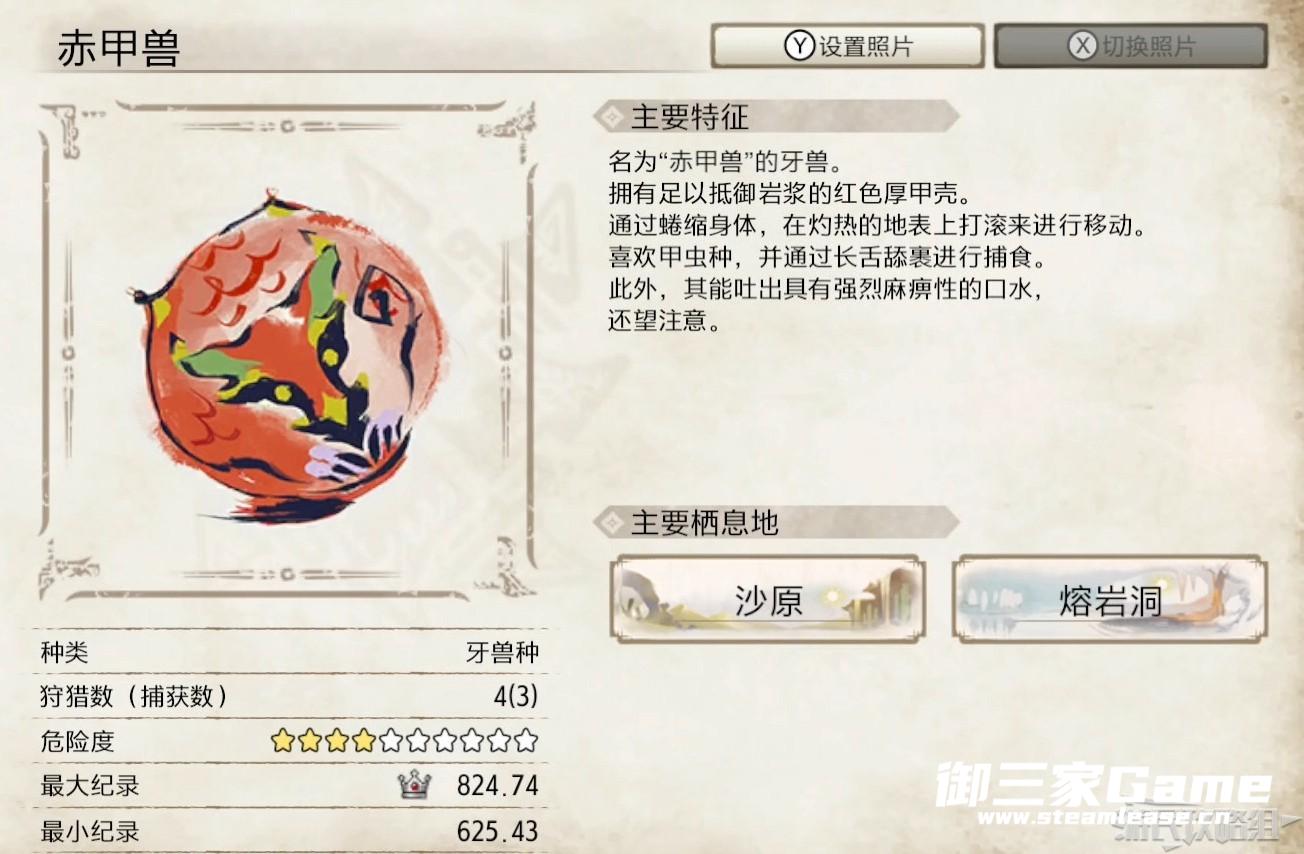
Task: Click the Y button icon for 设置照片
Action: click(799, 46)
